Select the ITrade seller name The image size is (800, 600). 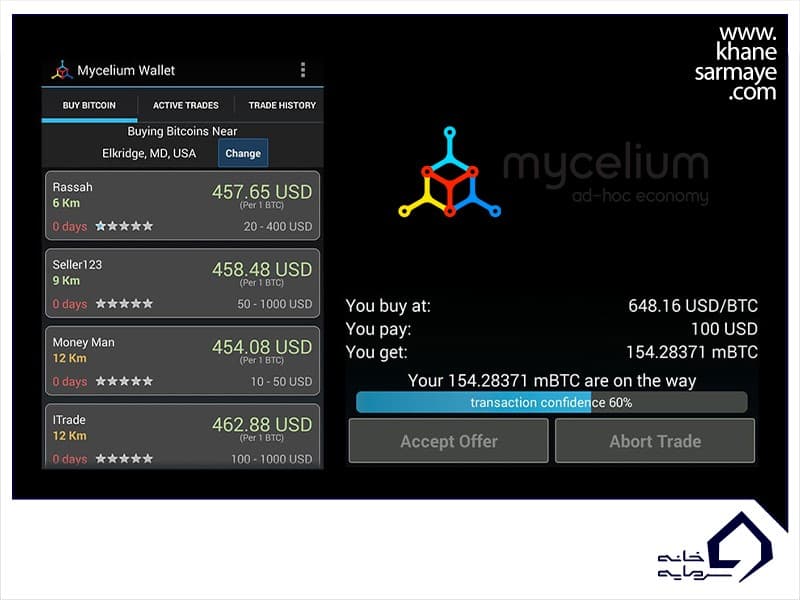(x=69, y=420)
